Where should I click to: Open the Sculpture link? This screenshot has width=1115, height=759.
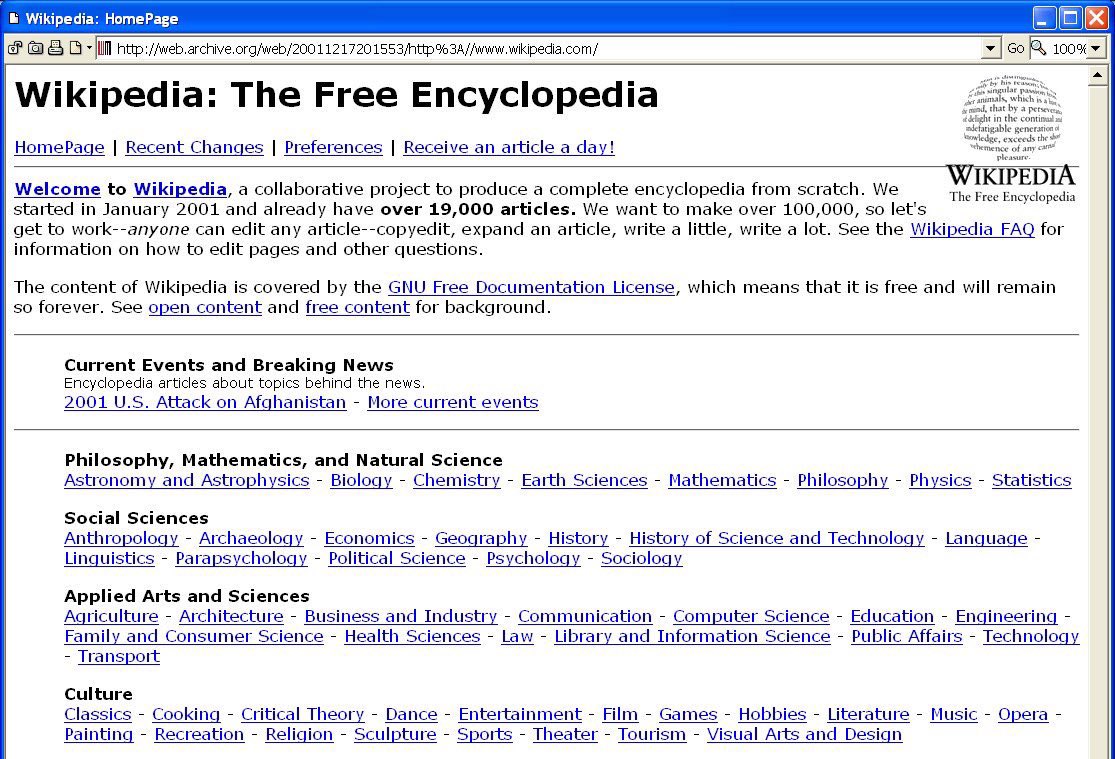point(395,735)
